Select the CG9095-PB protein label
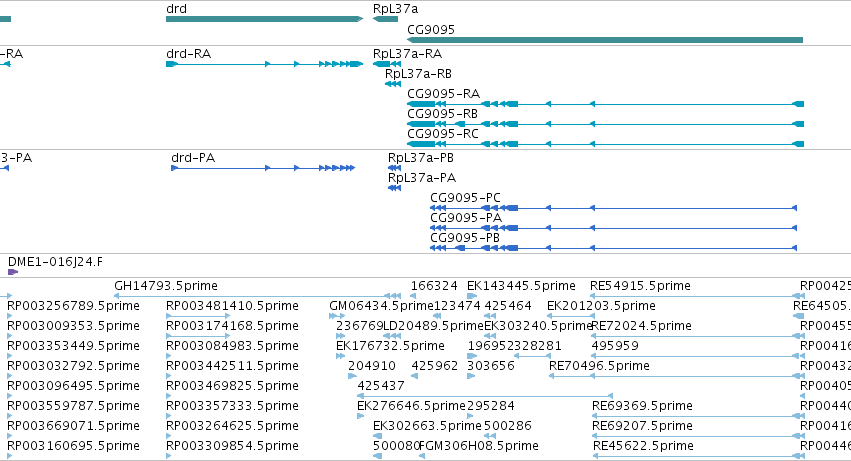The width and height of the screenshot is (851, 461). 465,238
